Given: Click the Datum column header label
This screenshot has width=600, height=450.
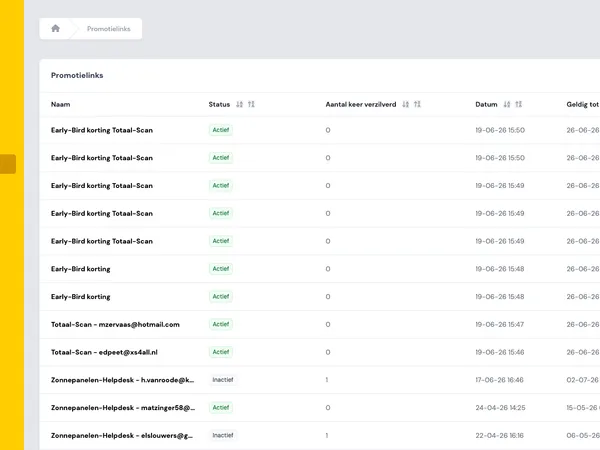Looking at the screenshot, I should pos(486,104).
